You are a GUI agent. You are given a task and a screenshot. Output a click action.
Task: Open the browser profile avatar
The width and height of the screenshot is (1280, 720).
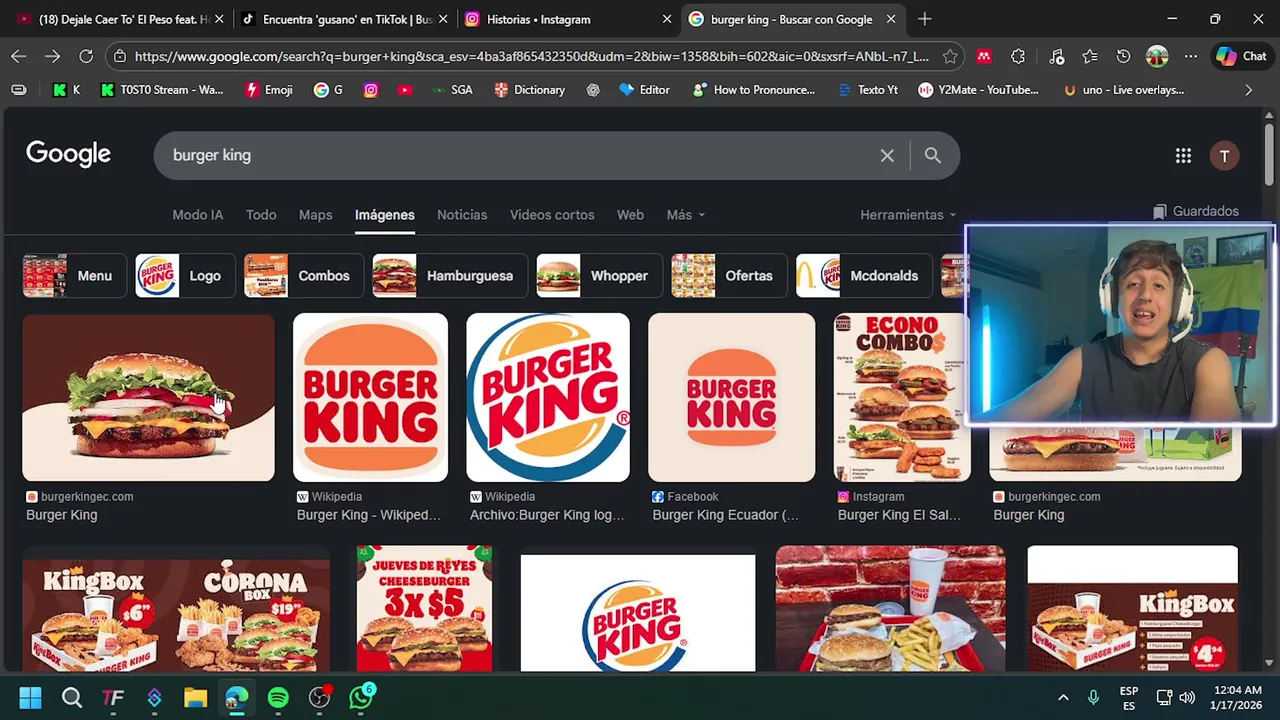click(1157, 57)
